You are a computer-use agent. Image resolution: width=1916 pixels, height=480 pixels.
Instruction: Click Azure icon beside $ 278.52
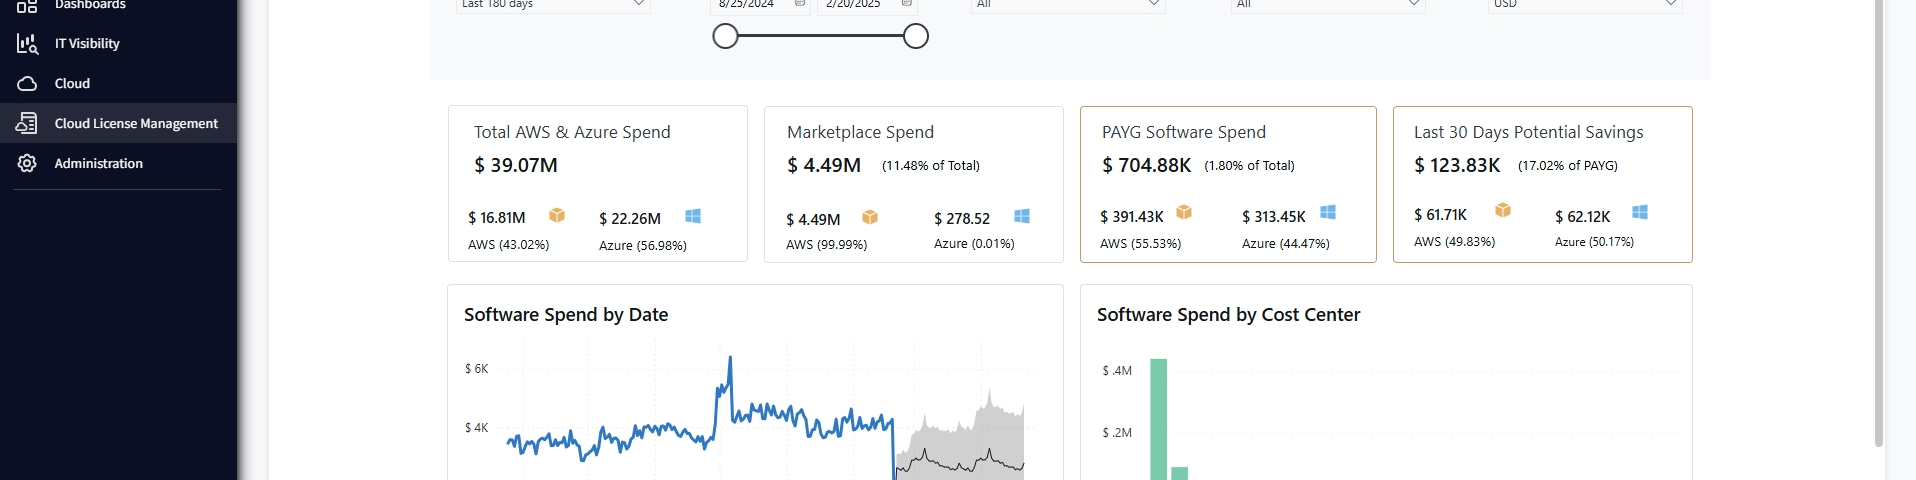1022,216
